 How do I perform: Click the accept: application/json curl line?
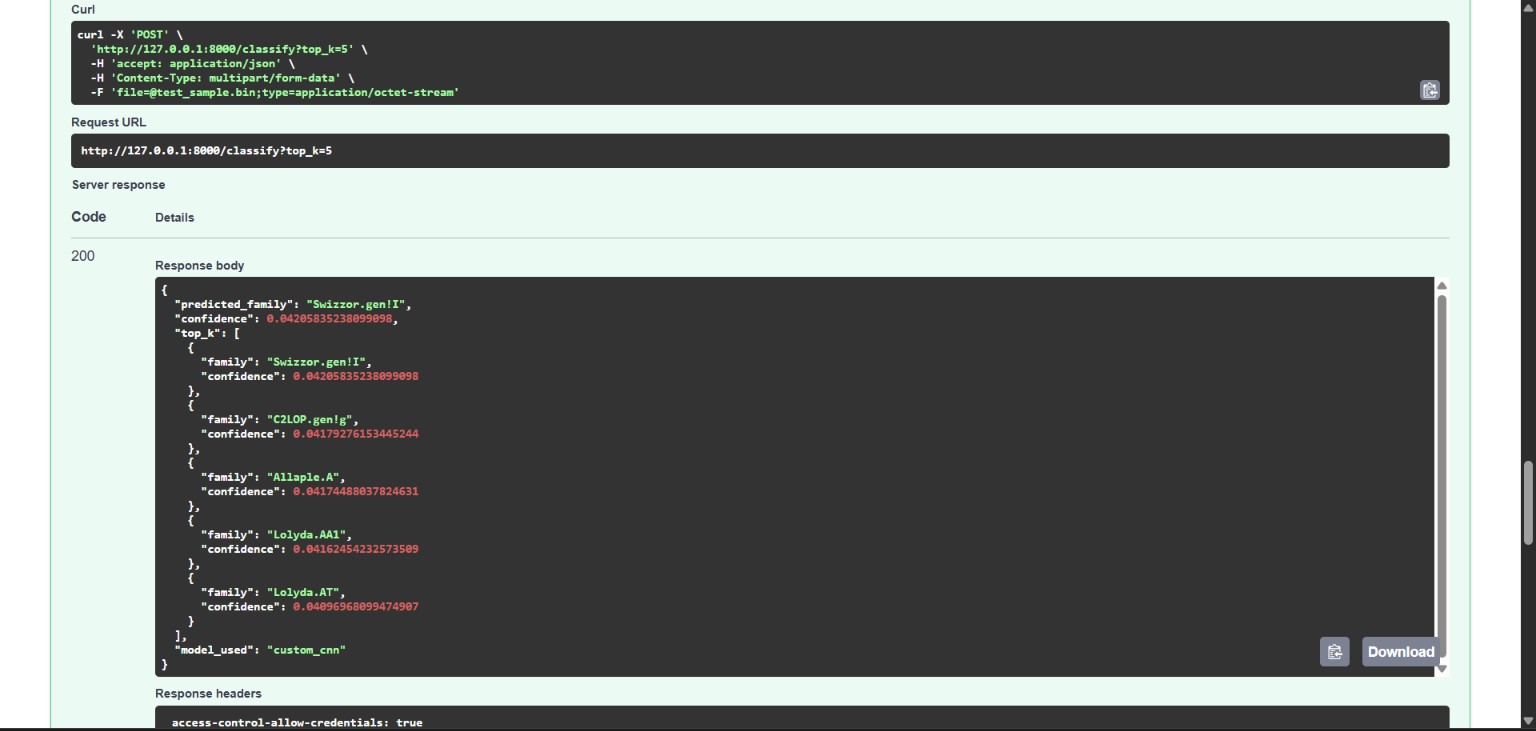tap(192, 63)
